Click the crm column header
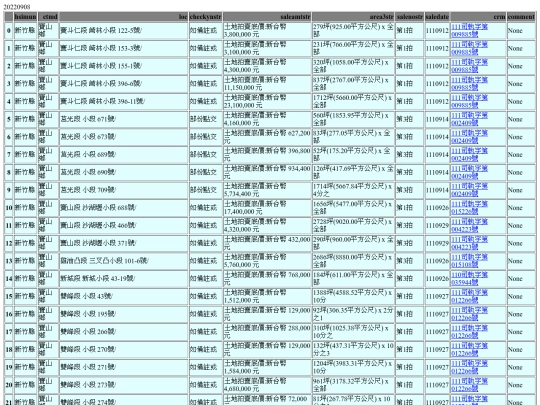Viewport: 540px width, 405px height. 478,17
